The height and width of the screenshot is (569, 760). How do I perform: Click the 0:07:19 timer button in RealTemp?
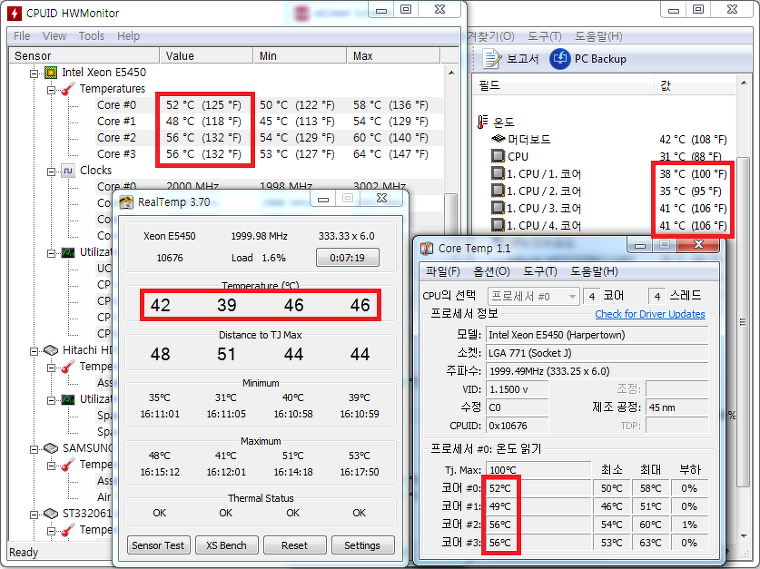[x=348, y=257]
